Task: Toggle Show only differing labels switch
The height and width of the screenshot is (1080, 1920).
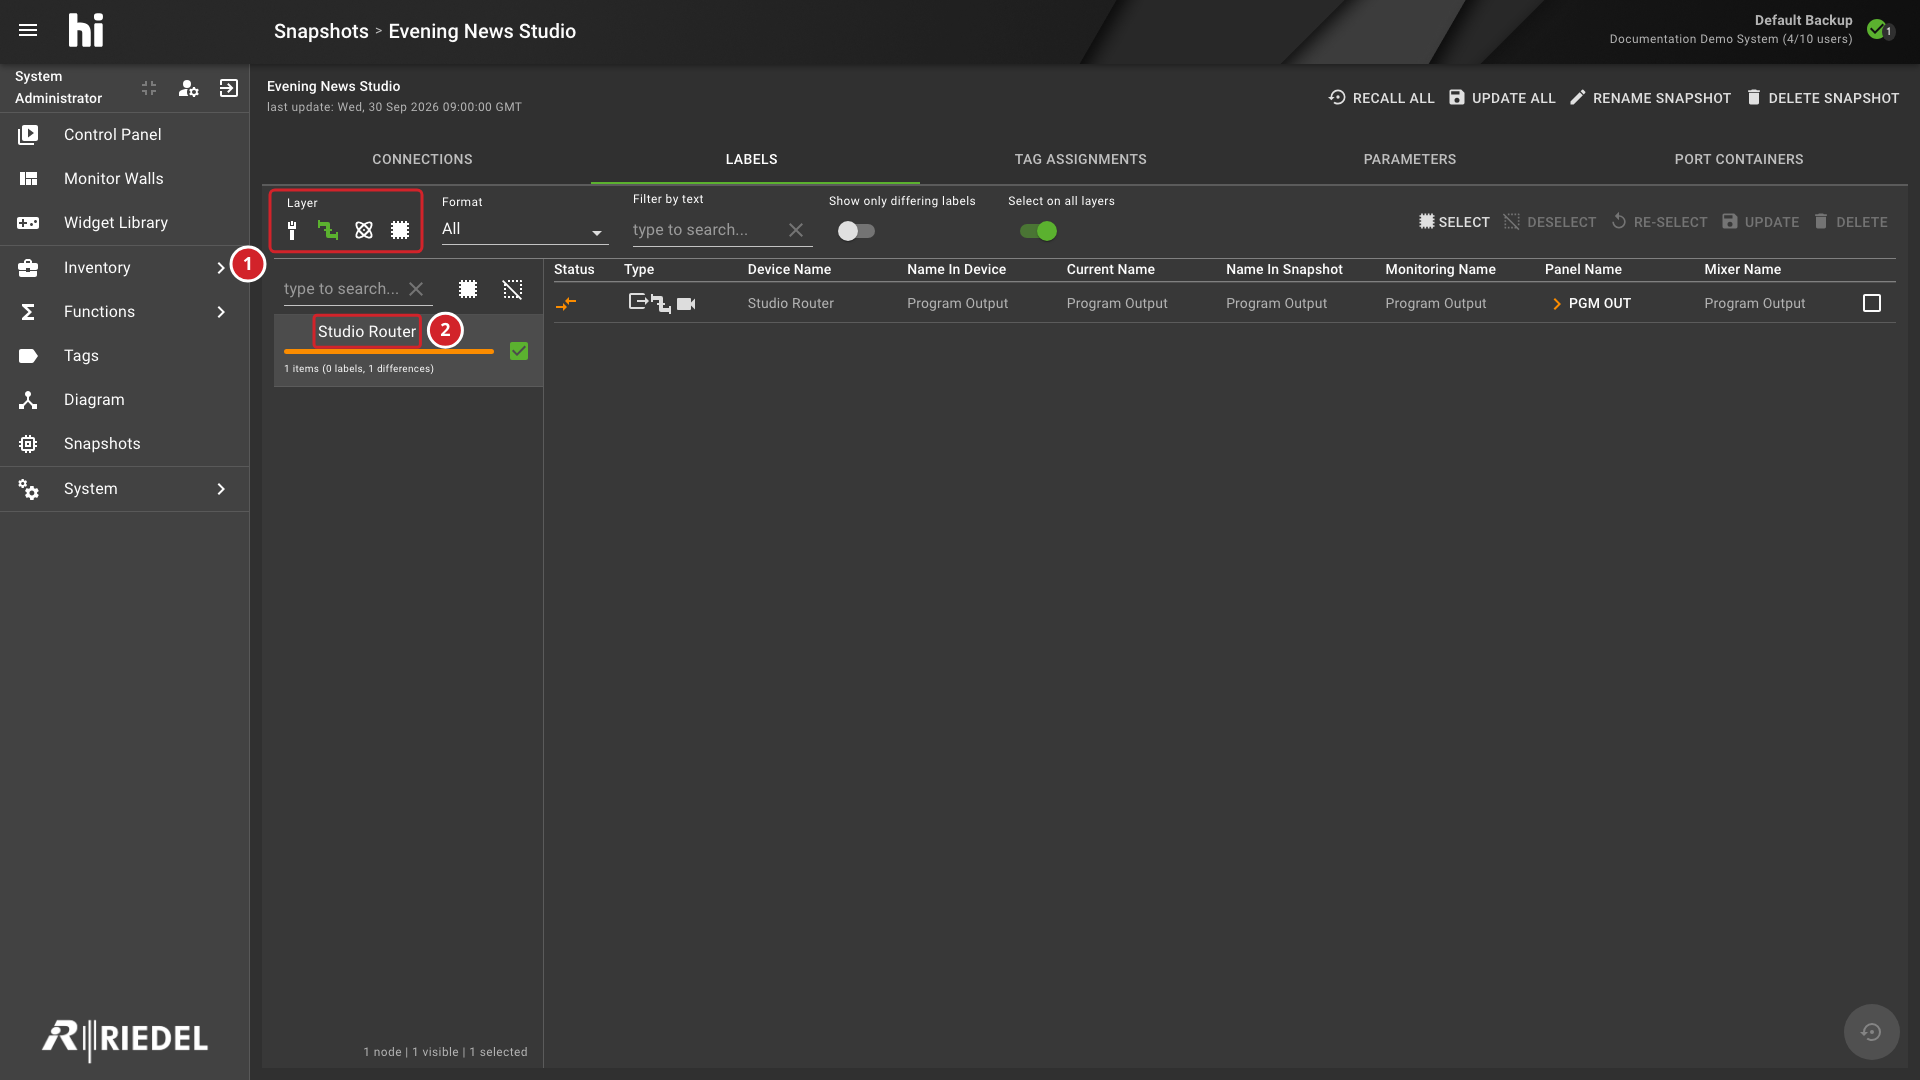Action: [856, 231]
